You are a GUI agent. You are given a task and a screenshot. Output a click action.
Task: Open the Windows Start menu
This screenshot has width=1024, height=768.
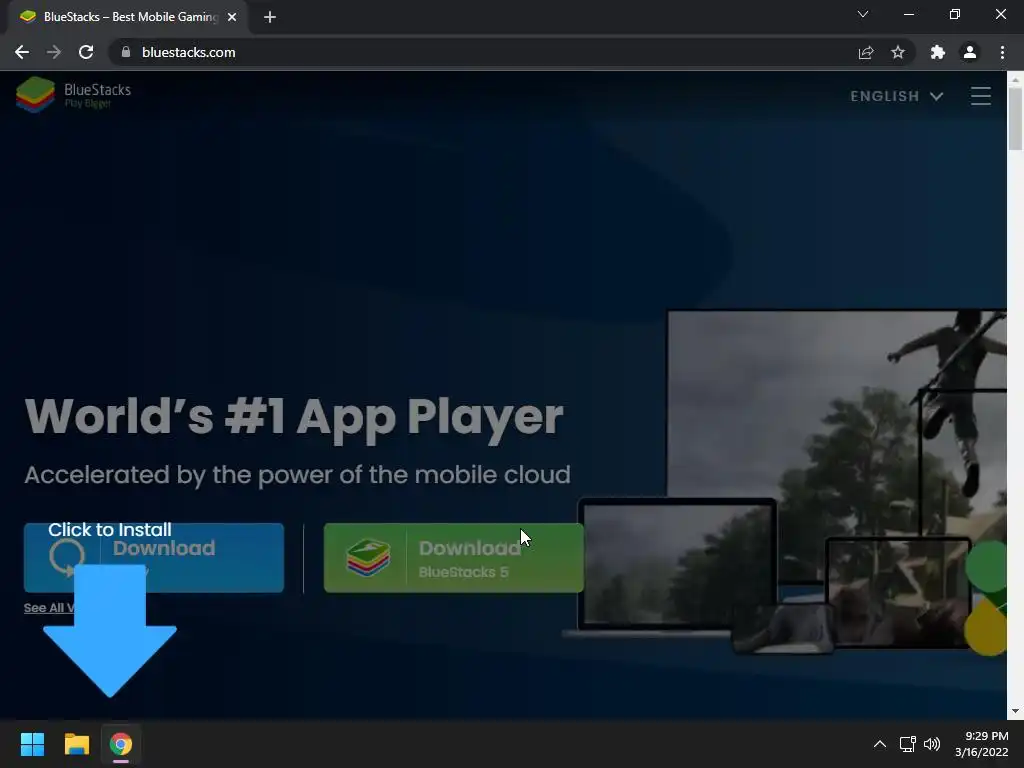32,744
